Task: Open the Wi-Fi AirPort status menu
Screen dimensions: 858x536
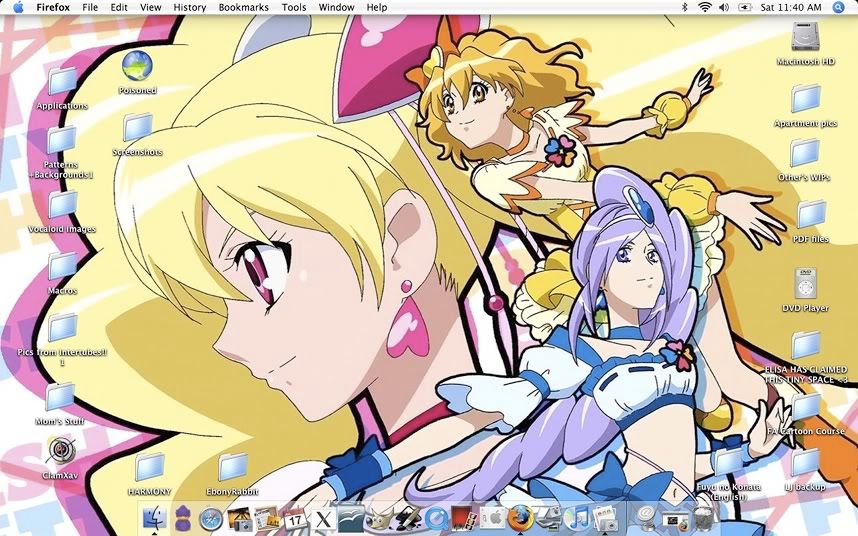Action: pos(705,7)
